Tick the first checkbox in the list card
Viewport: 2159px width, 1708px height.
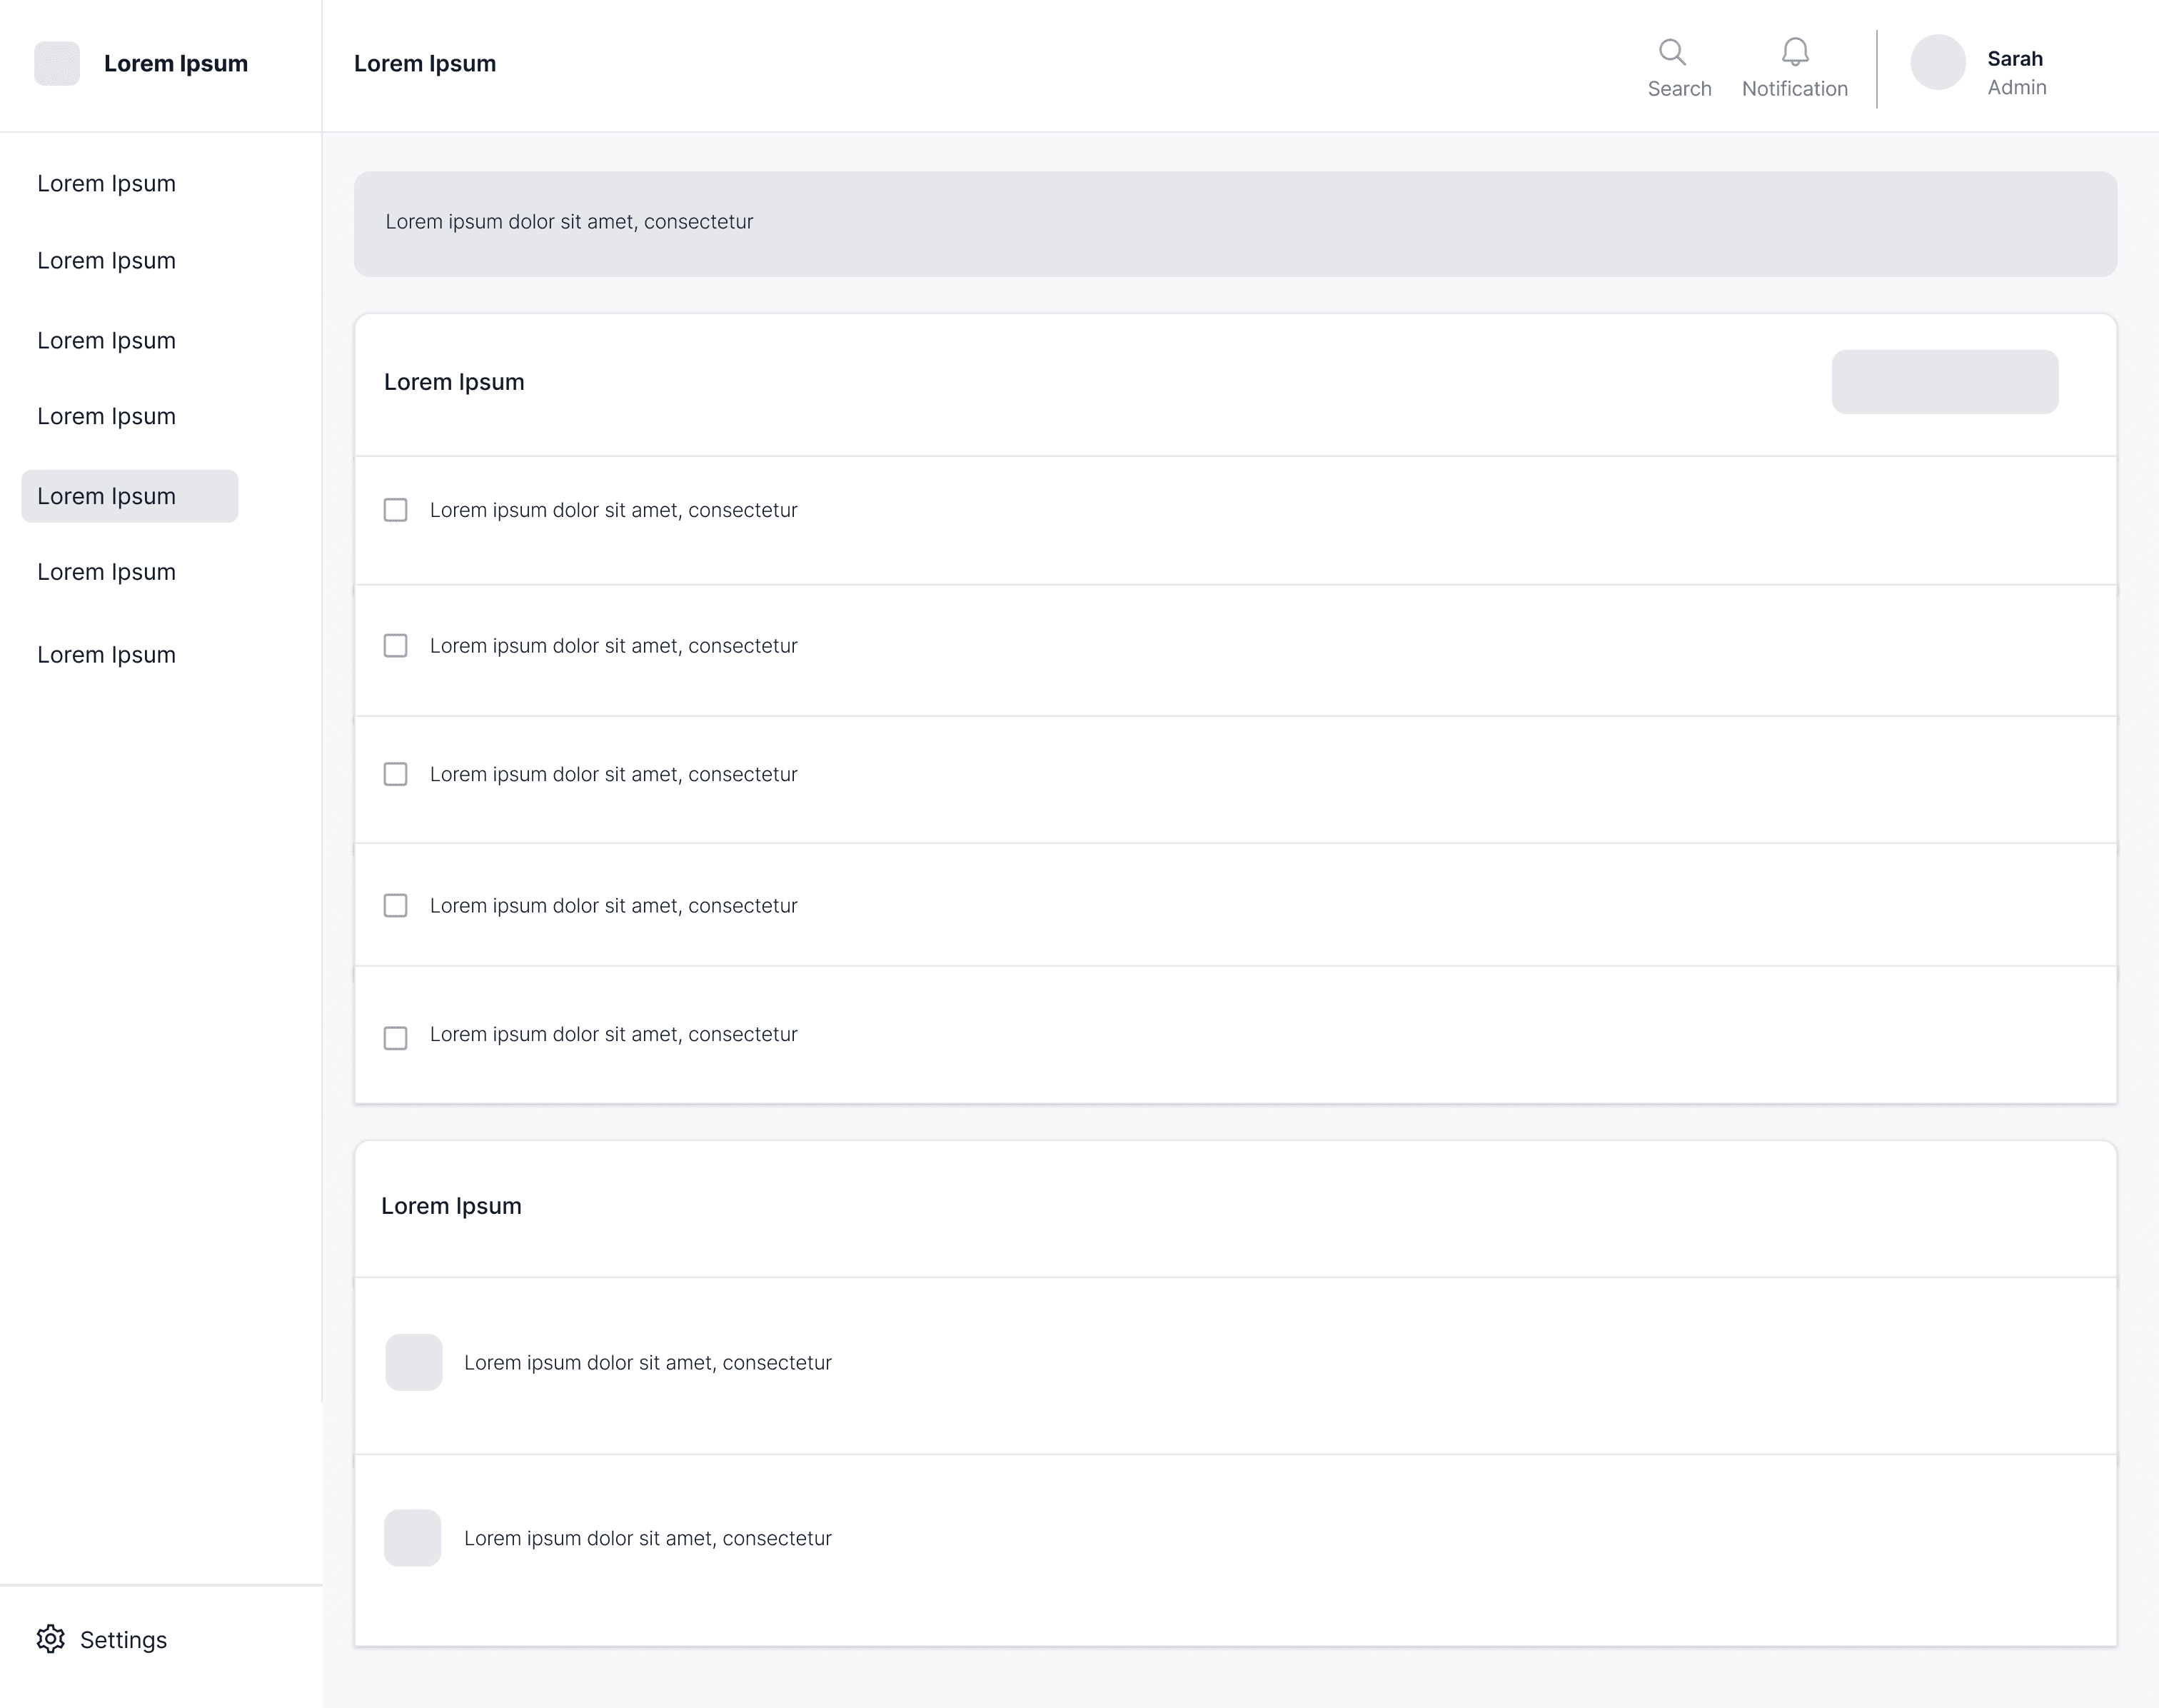(x=396, y=510)
